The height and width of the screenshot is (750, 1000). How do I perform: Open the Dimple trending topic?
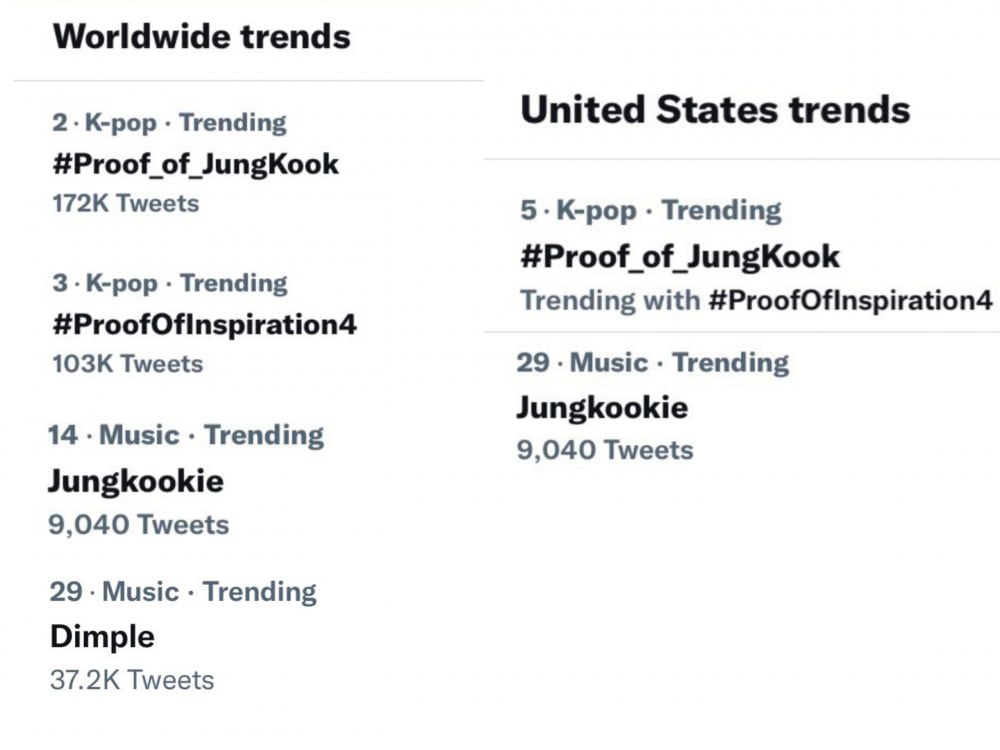point(102,637)
